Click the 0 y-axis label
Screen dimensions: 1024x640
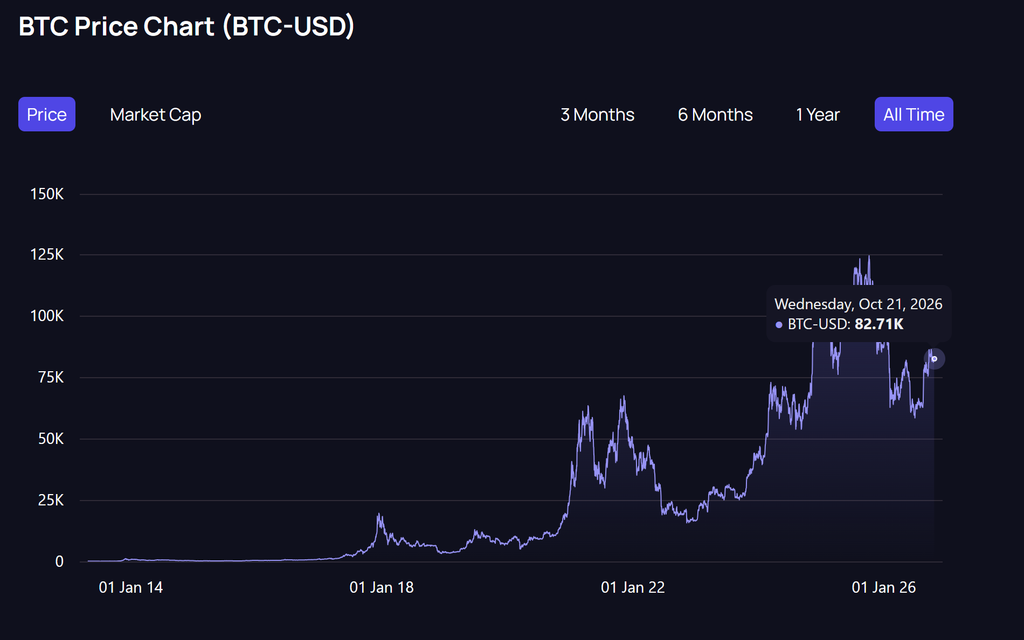point(59,562)
